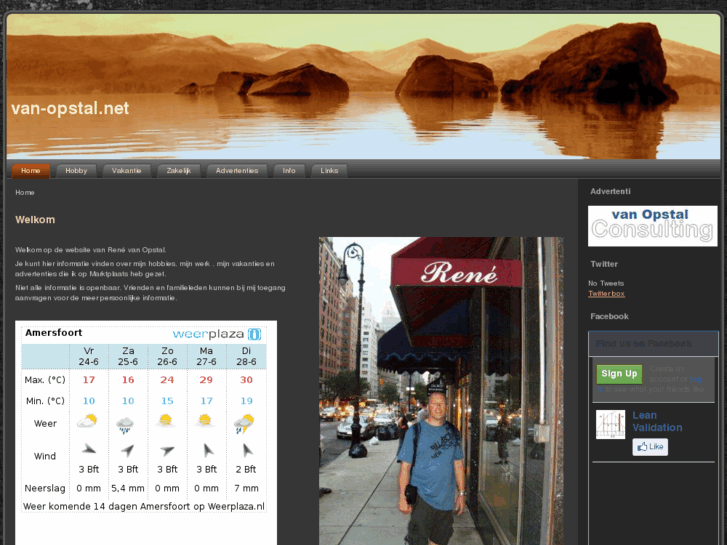Click Tuesday's thunderstorm weather icon
727x545 pixels.
tap(245, 424)
